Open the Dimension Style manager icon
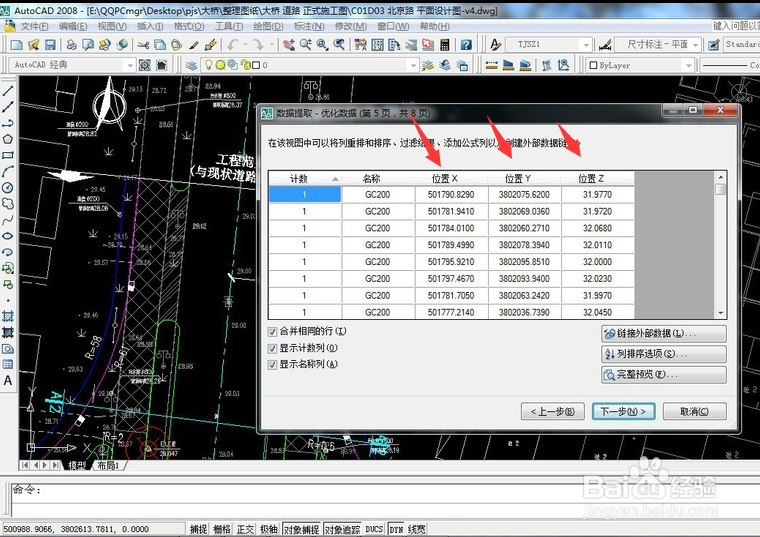Viewport: 760px width, 537px height. pos(604,45)
